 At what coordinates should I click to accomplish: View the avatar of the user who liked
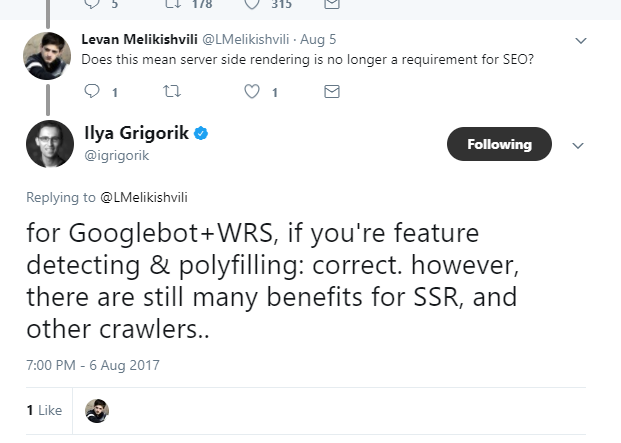tap(97, 410)
